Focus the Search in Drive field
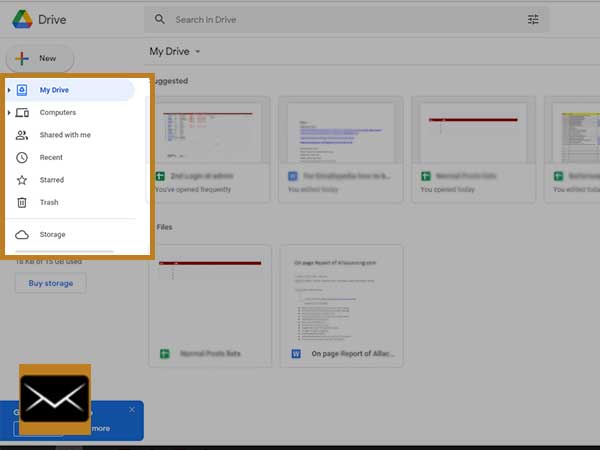This screenshot has width=600, height=450. click(x=346, y=19)
